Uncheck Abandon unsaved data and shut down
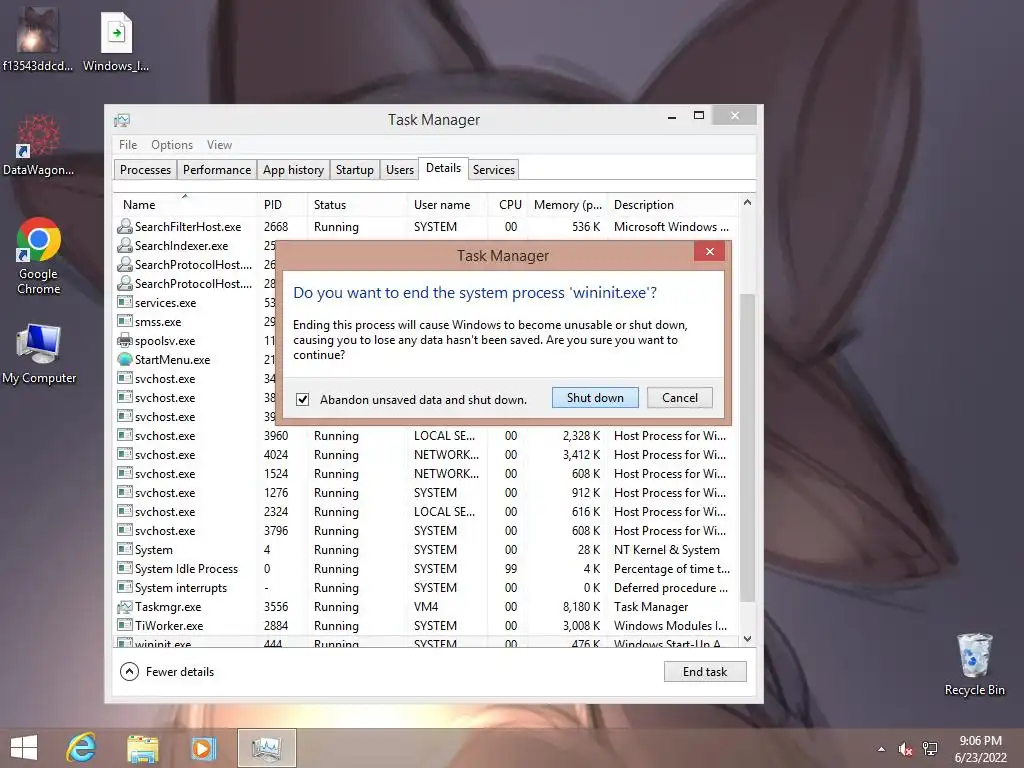The image size is (1024, 768). (x=302, y=399)
